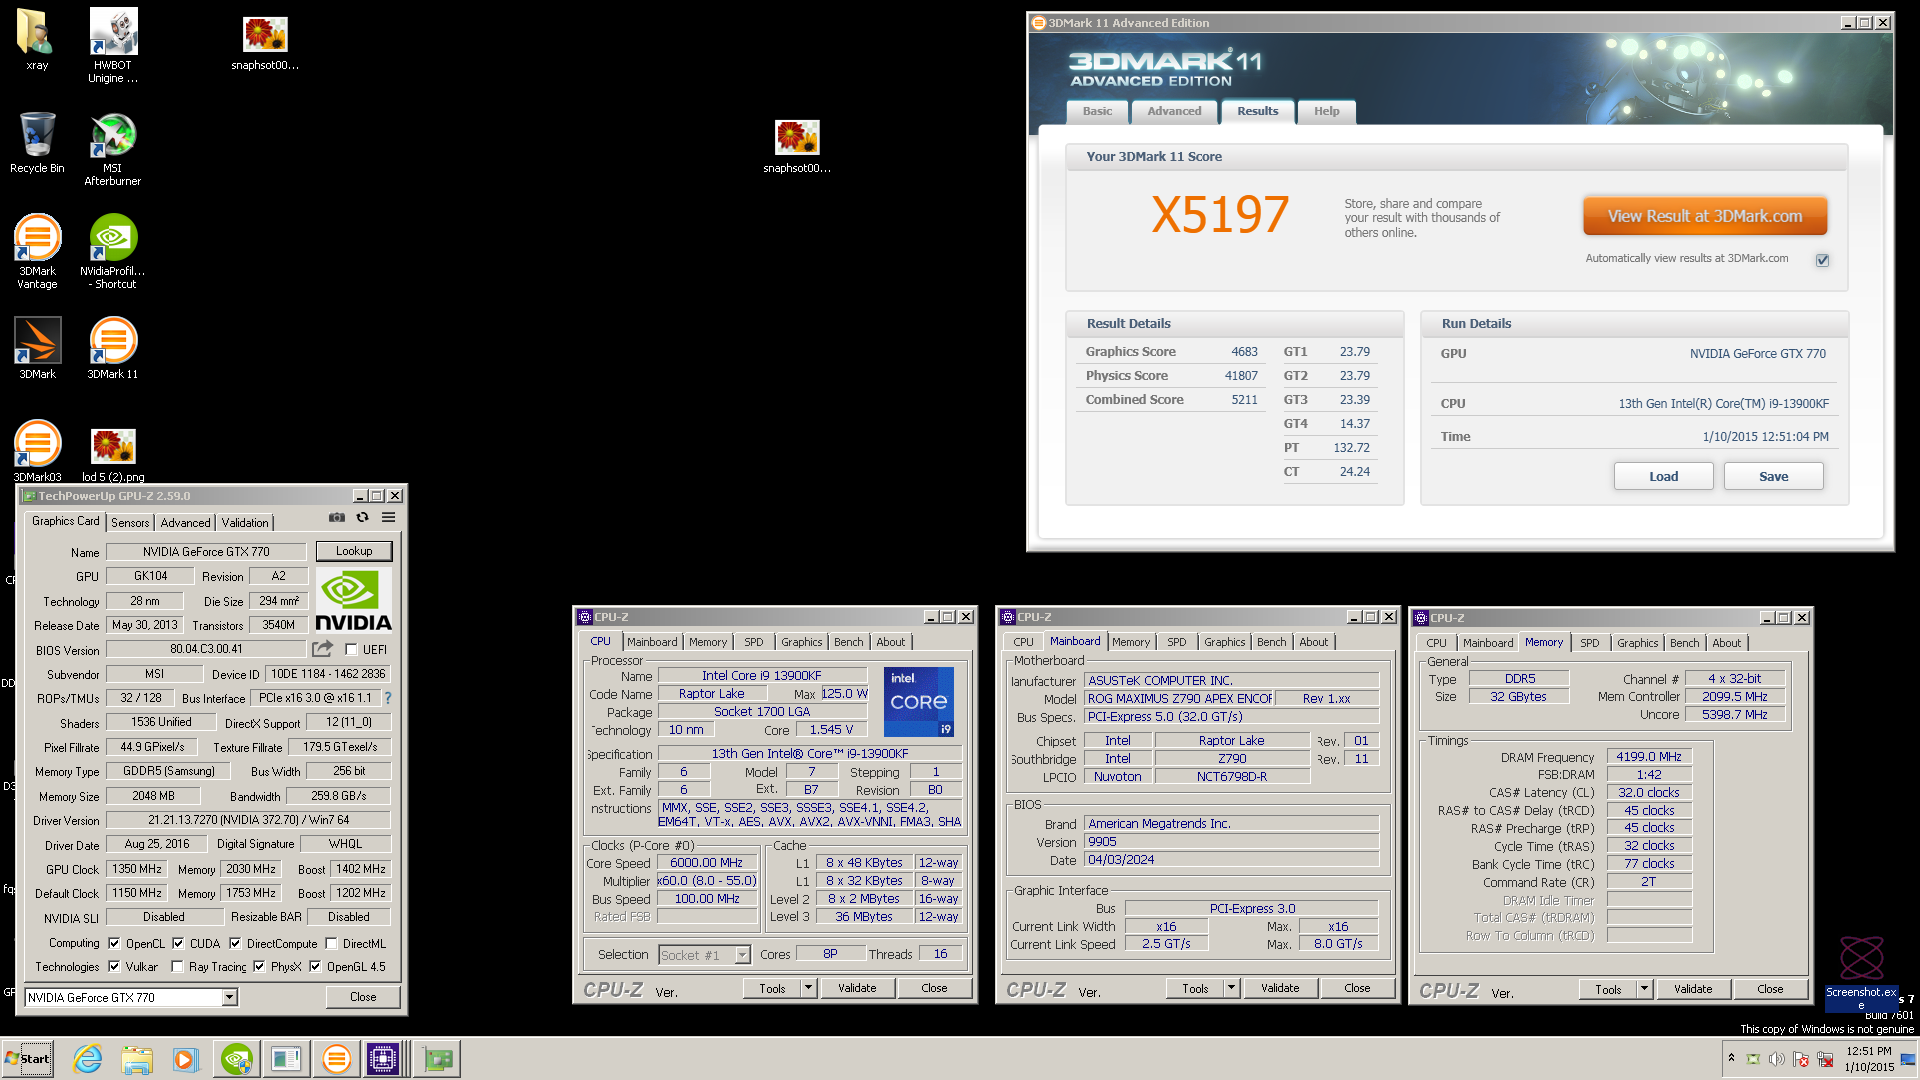
Task: Open Validation tab in GPU-Z
Action: [x=245, y=522]
